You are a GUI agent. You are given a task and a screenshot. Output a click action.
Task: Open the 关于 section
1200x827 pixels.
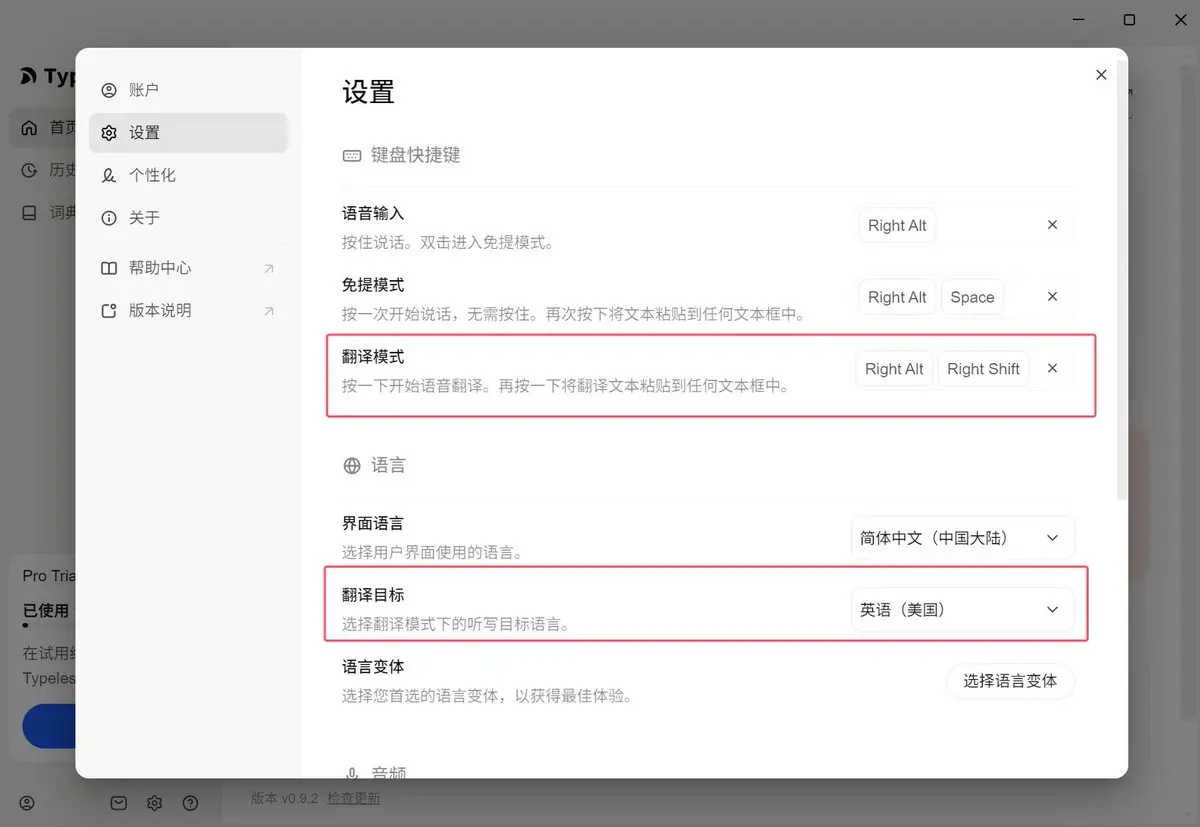coord(144,218)
